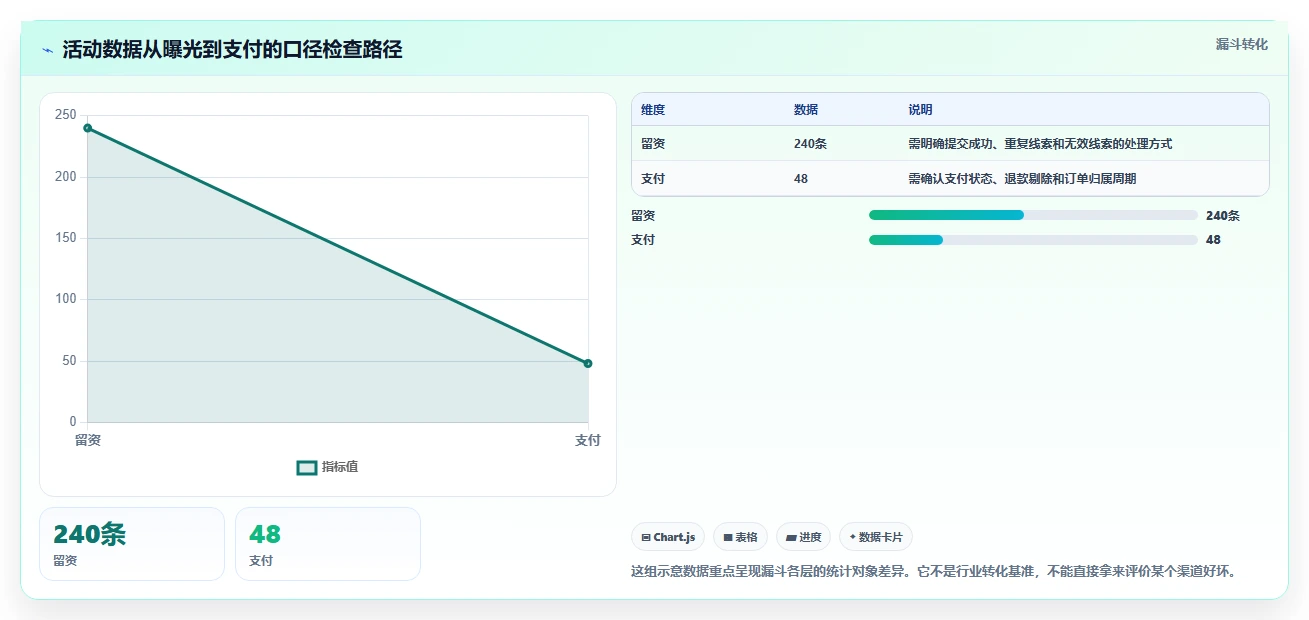
Task: Click the 漏斗转化 label in the header
Action: pos(1242,44)
